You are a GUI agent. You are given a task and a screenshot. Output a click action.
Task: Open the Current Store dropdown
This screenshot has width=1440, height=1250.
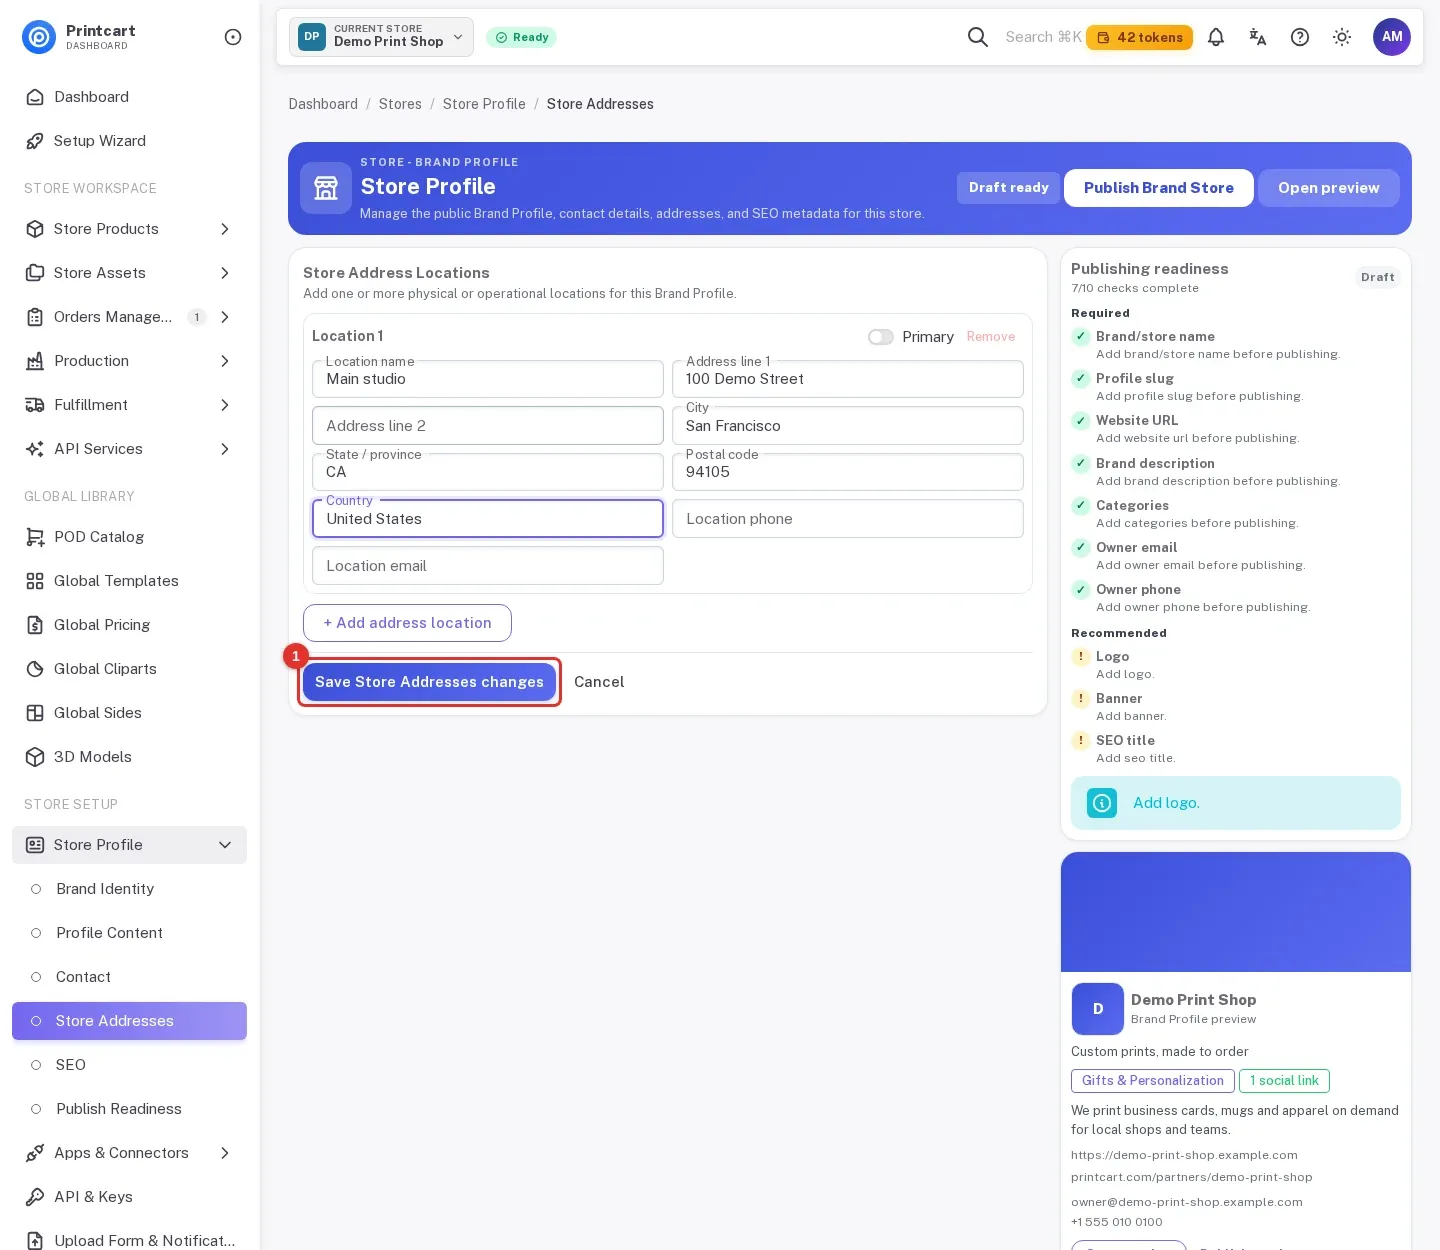[x=381, y=37]
